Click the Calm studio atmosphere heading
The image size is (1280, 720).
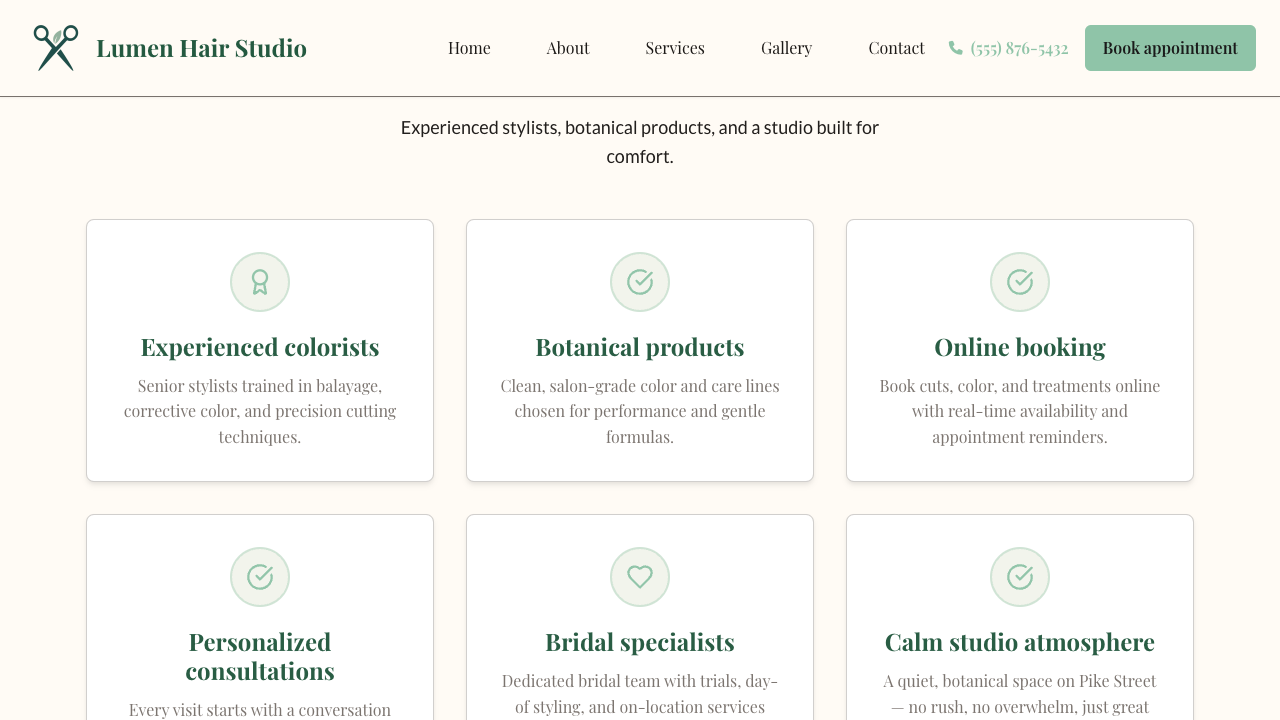[x=1020, y=642]
